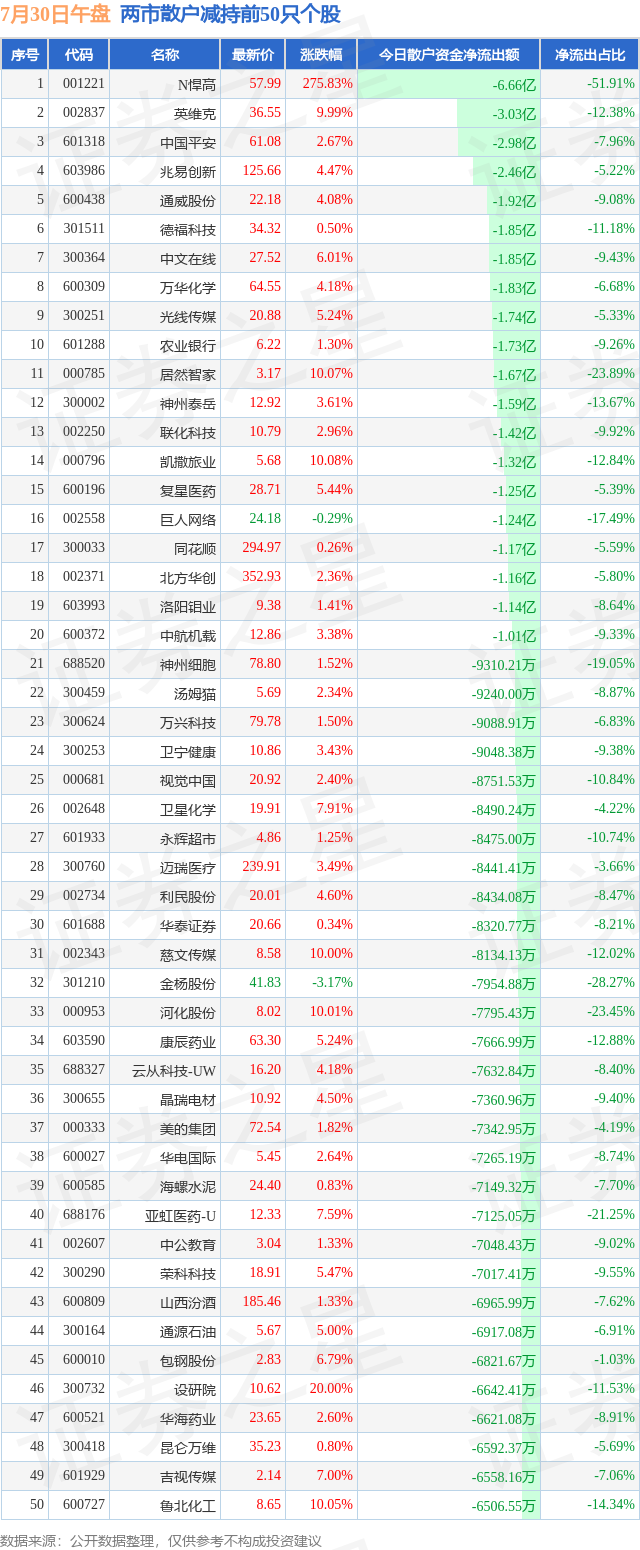This screenshot has height=1550, width=640.
Task: Select stock name 海螺水泥
Action: pyautogui.click(x=188, y=1186)
